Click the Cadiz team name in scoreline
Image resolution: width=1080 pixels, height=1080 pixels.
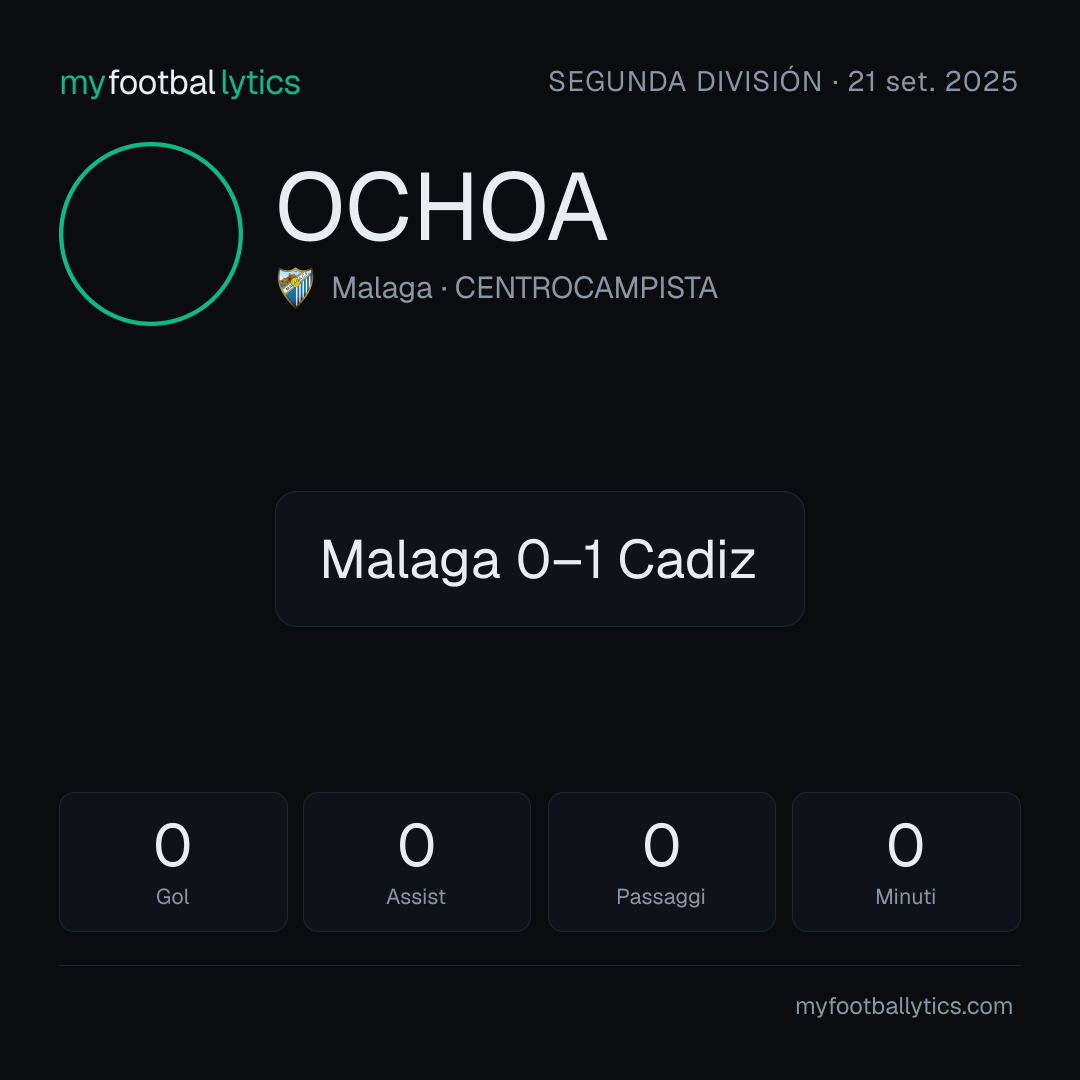687,559
